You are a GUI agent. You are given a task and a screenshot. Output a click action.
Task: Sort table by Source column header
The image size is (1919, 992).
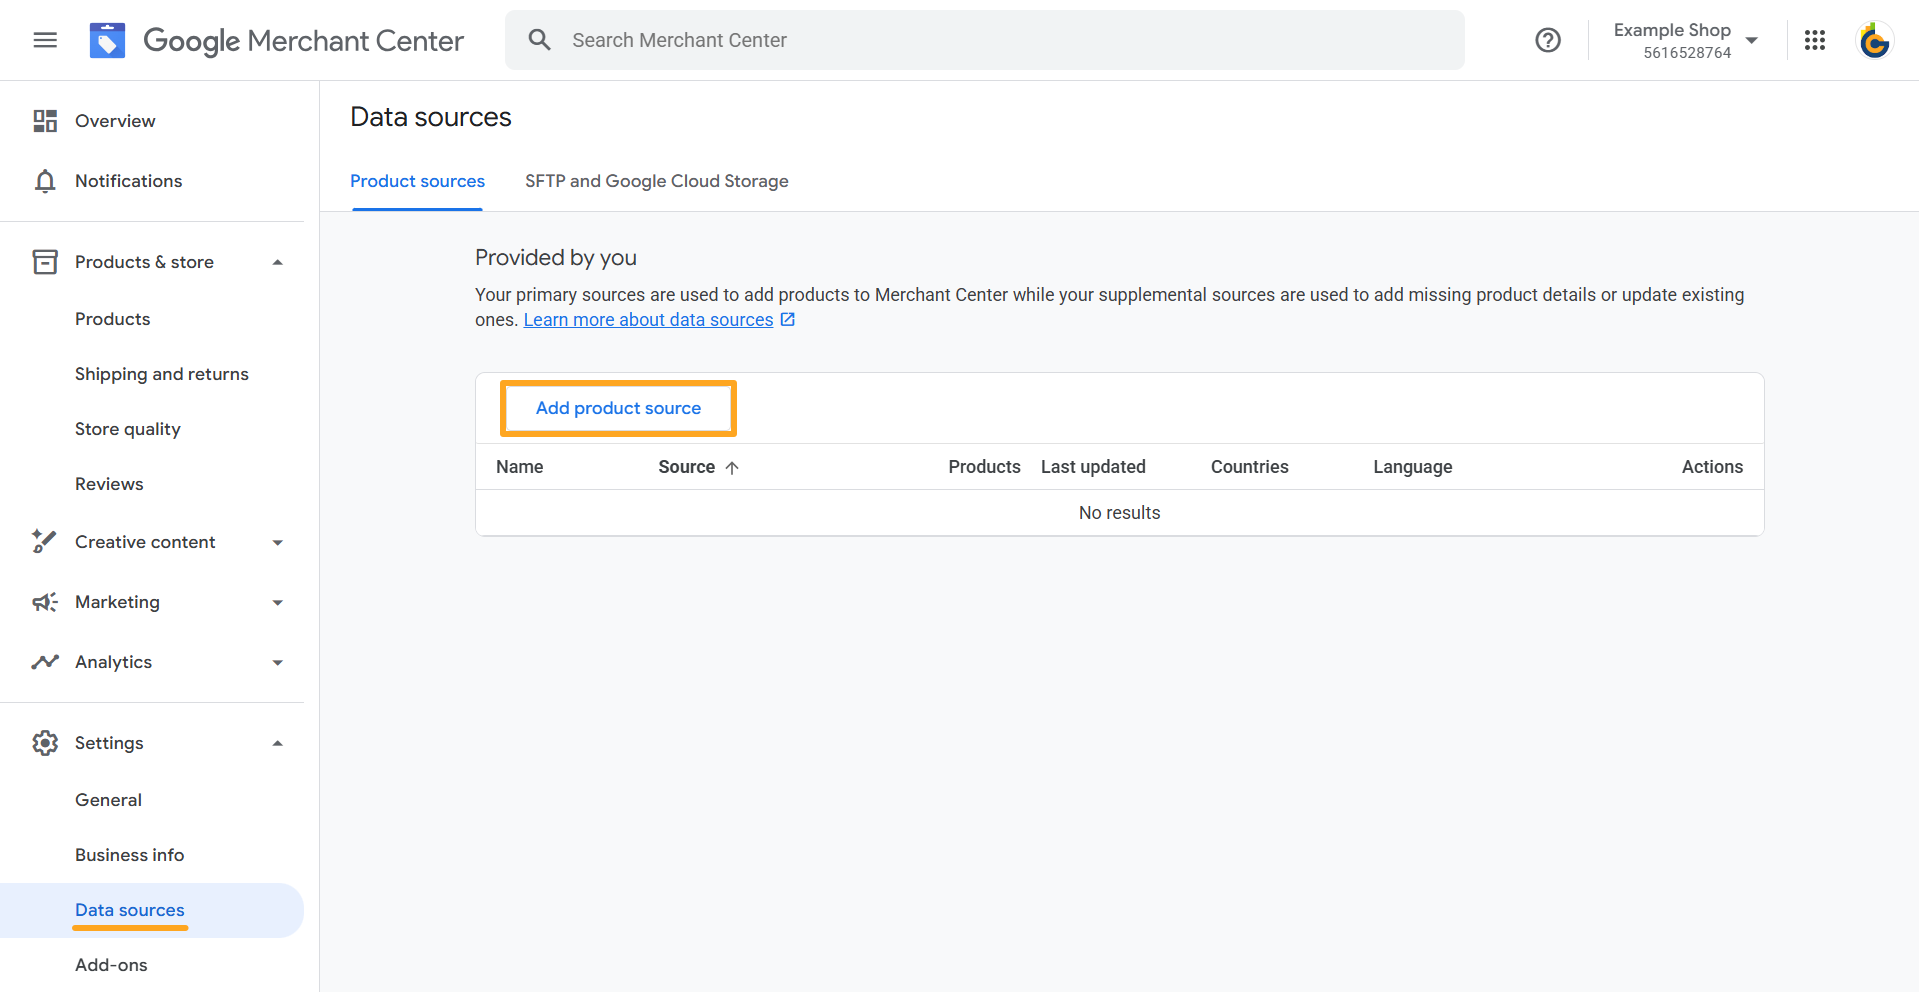(687, 467)
